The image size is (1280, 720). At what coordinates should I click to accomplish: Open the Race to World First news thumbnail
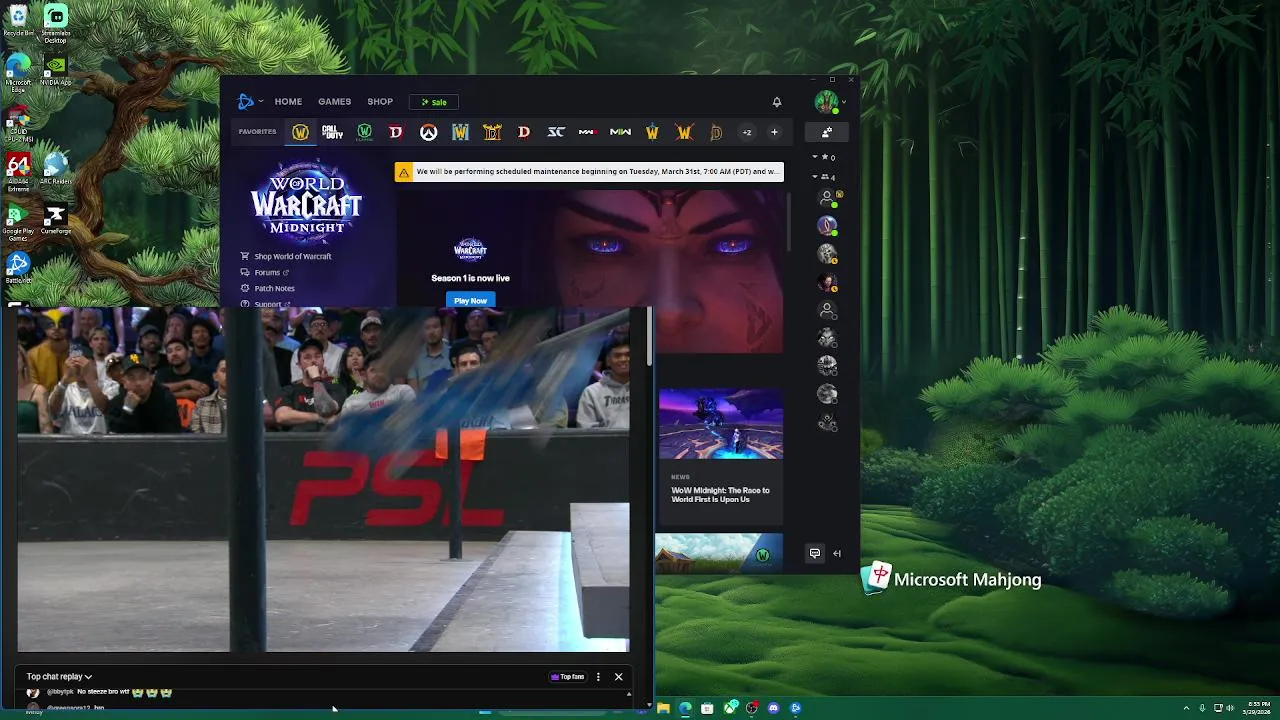pyautogui.click(x=721, y=424)
